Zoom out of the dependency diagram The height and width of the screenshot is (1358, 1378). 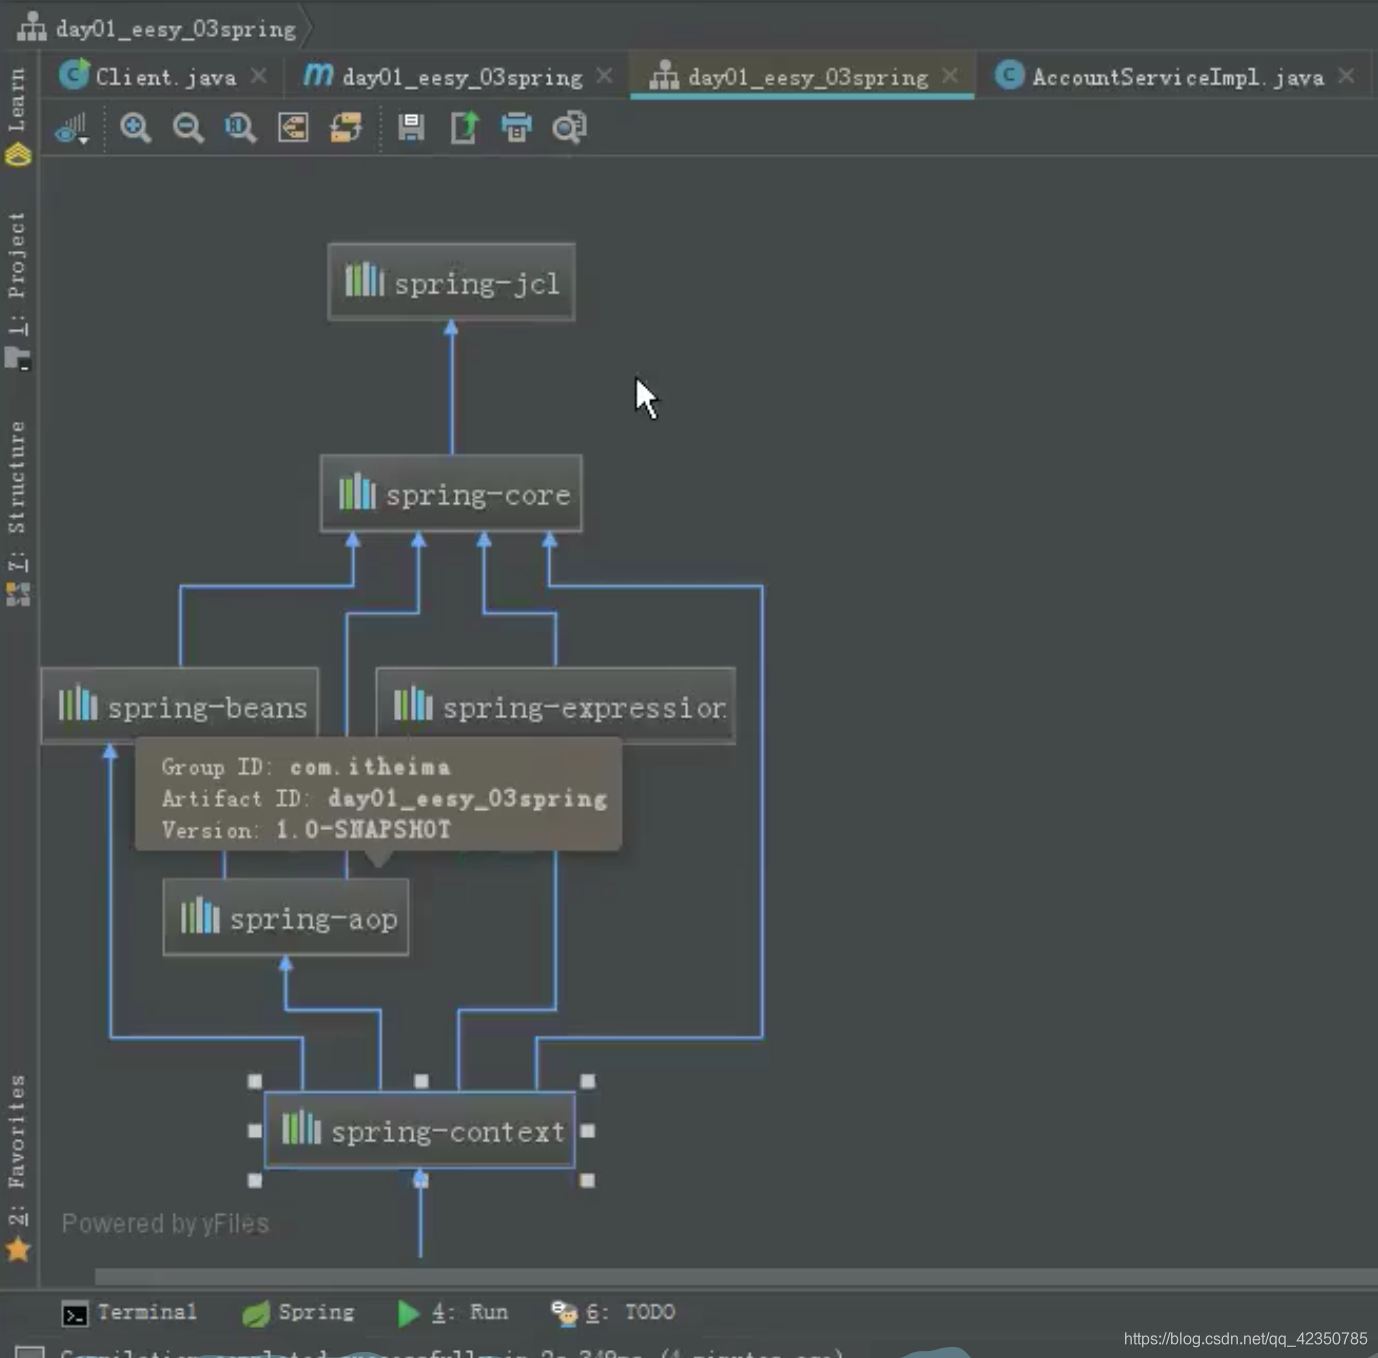coord(188,127)
